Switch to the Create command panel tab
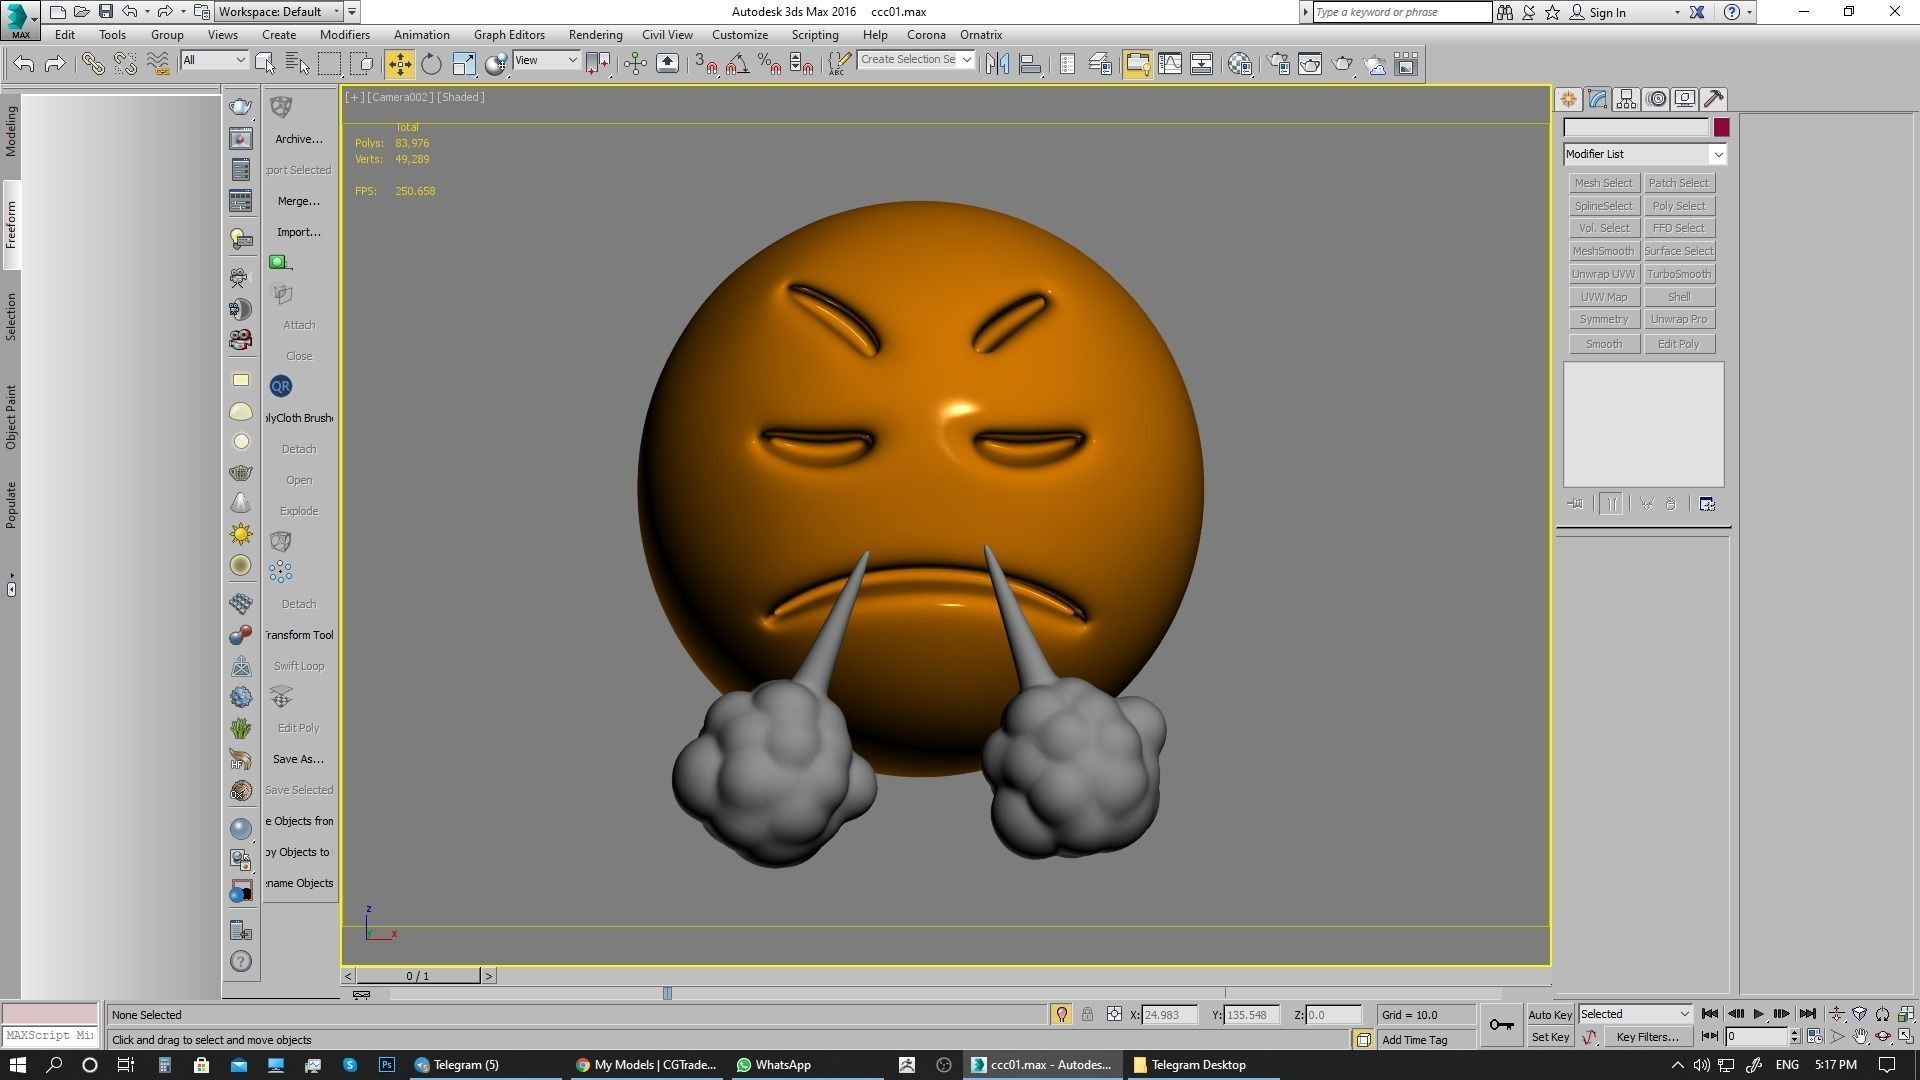The image size is (1920, 1080). (x=1568, y=99)
